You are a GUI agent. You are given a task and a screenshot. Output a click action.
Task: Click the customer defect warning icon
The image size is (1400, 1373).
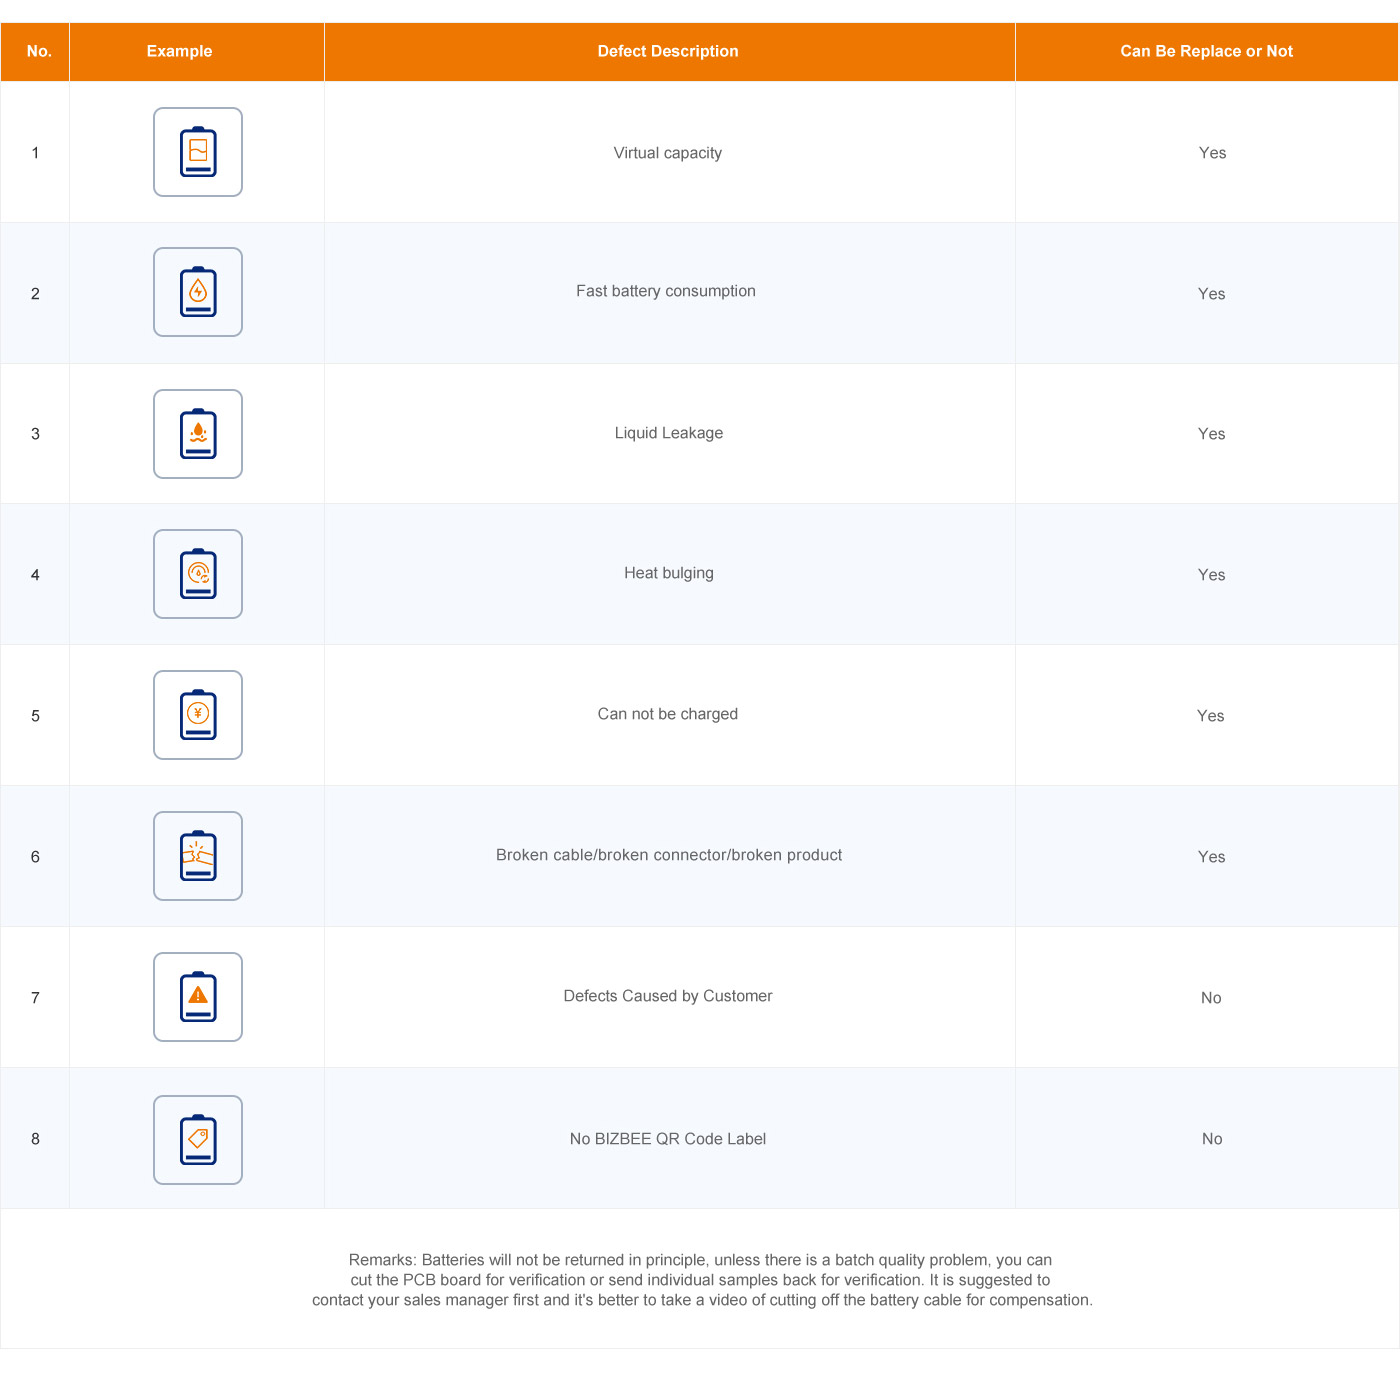198,997
